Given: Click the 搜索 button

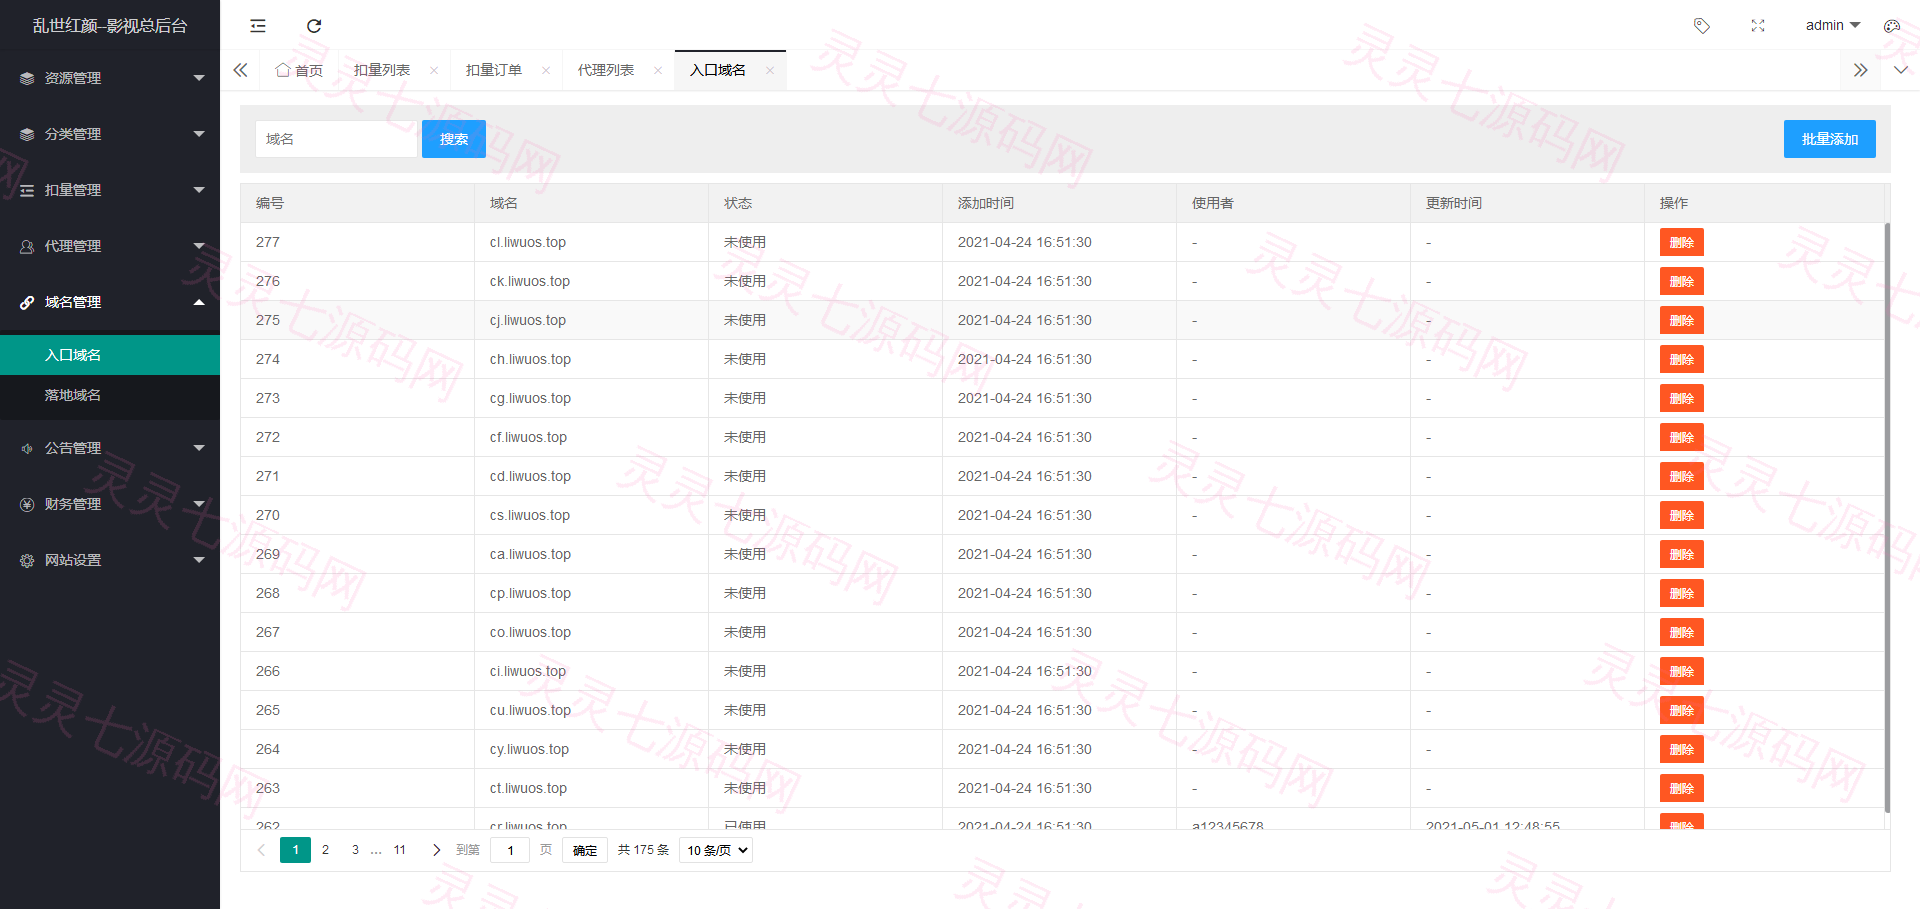Looking at the screenshot, I should 454,139.
